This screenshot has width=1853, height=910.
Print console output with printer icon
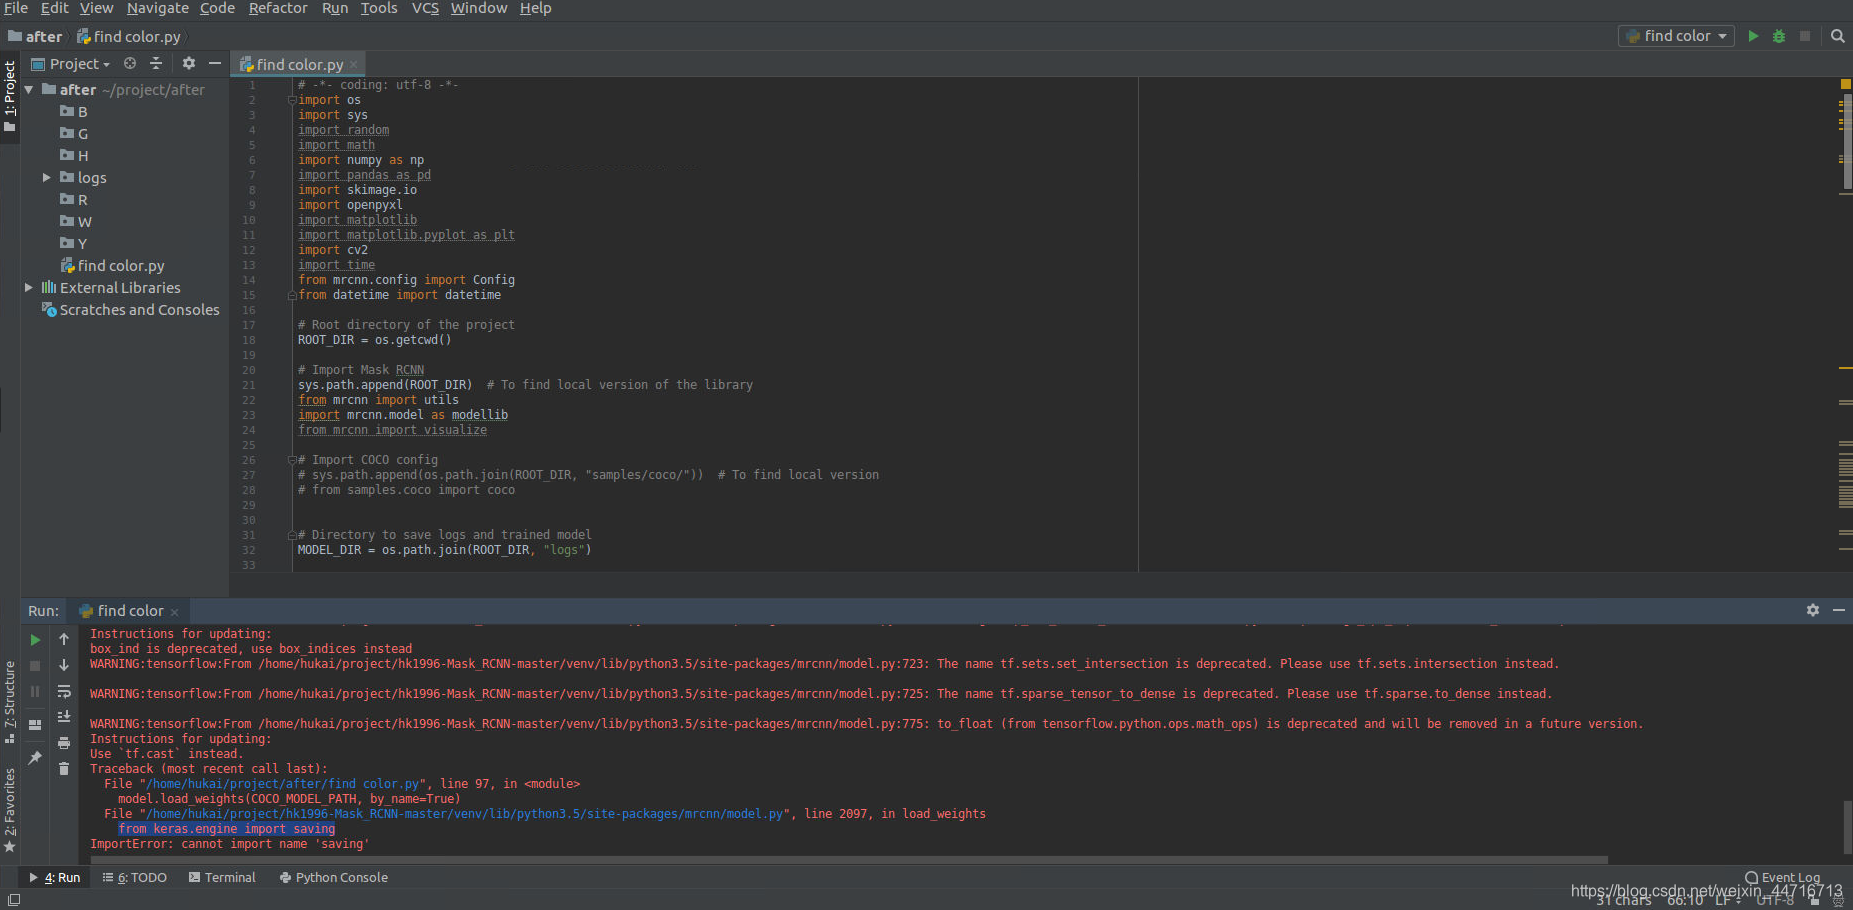tap(64, 743)
